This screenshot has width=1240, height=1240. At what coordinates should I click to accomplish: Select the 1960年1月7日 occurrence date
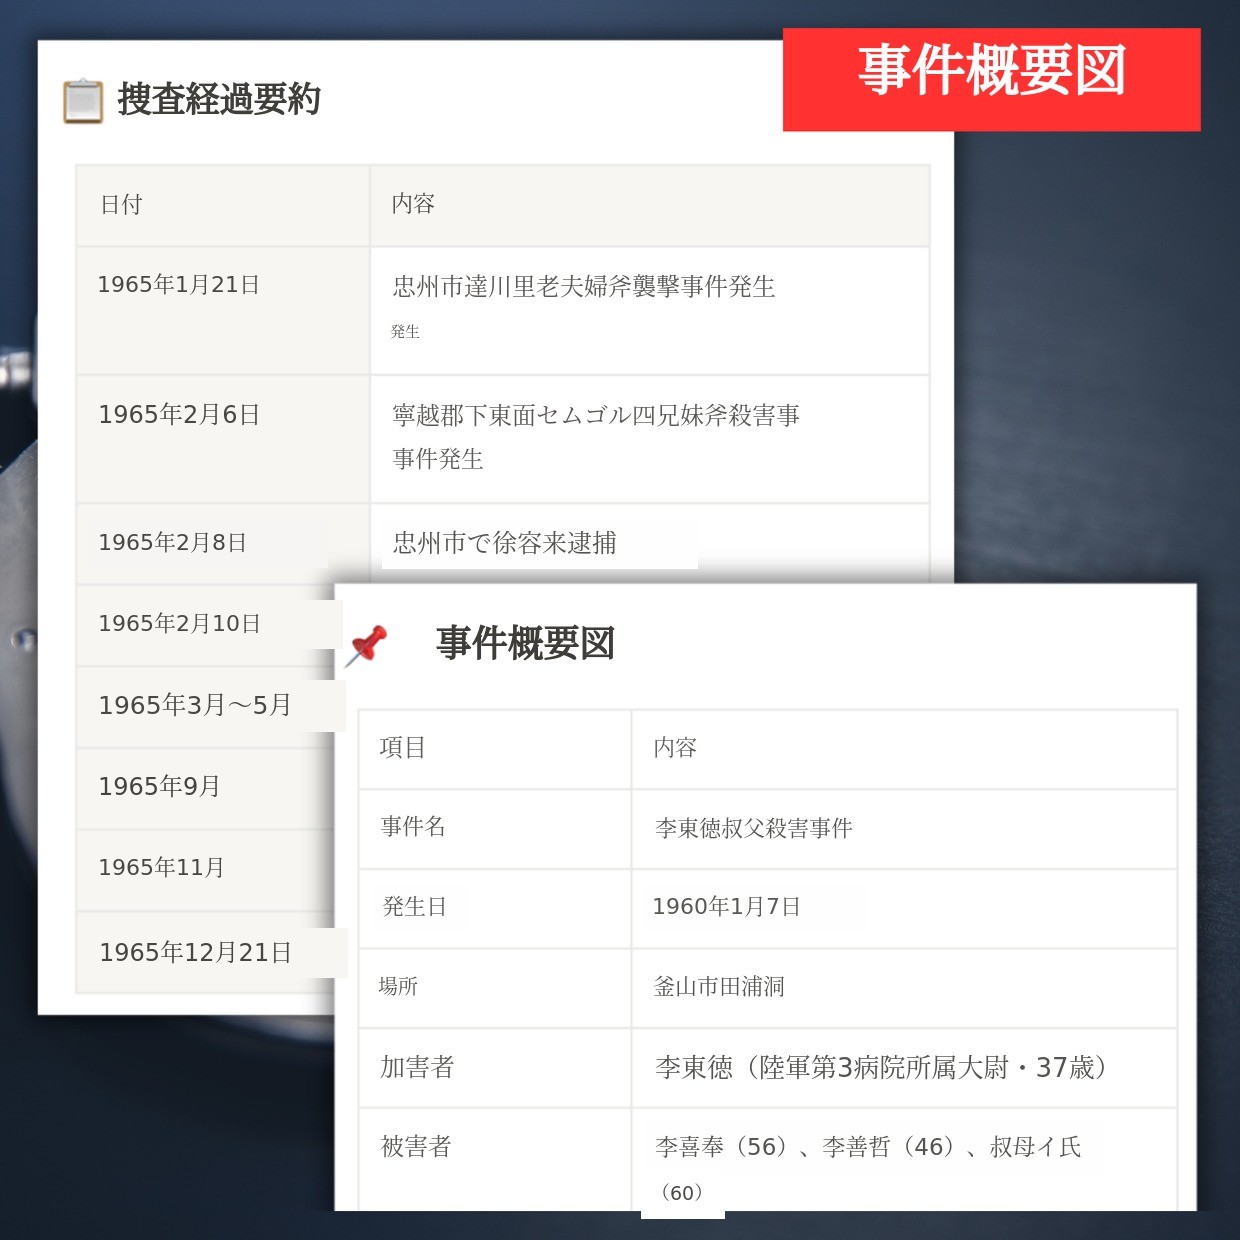pos(726,907)
